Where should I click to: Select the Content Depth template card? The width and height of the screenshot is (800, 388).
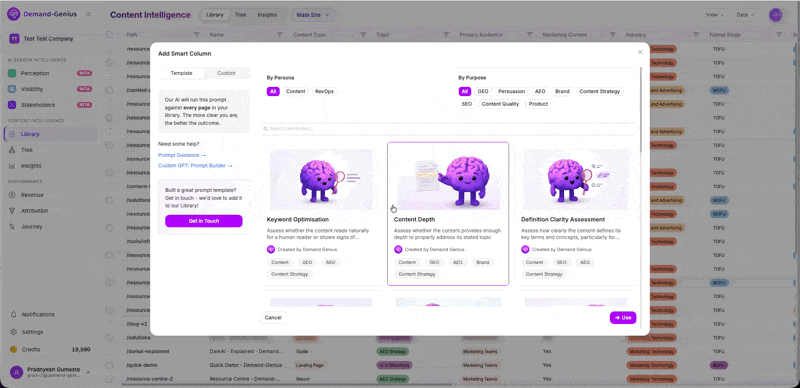tap(448, 213)
